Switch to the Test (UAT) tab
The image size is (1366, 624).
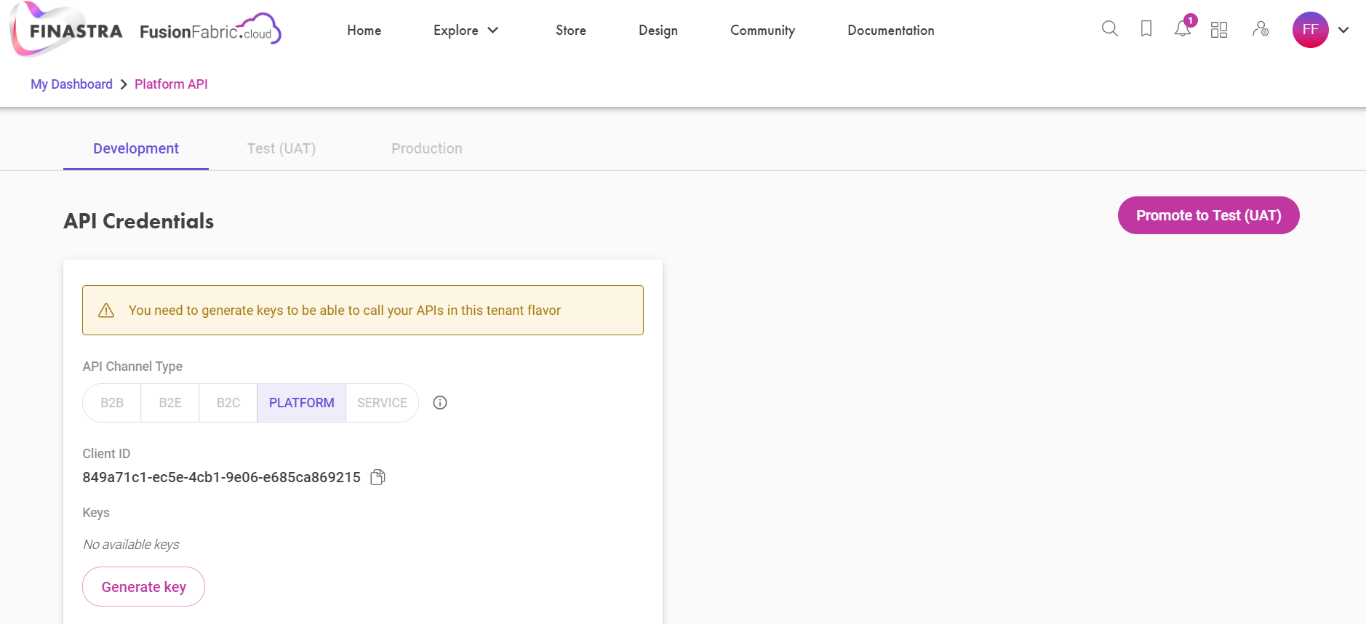[x=281, y=148]
